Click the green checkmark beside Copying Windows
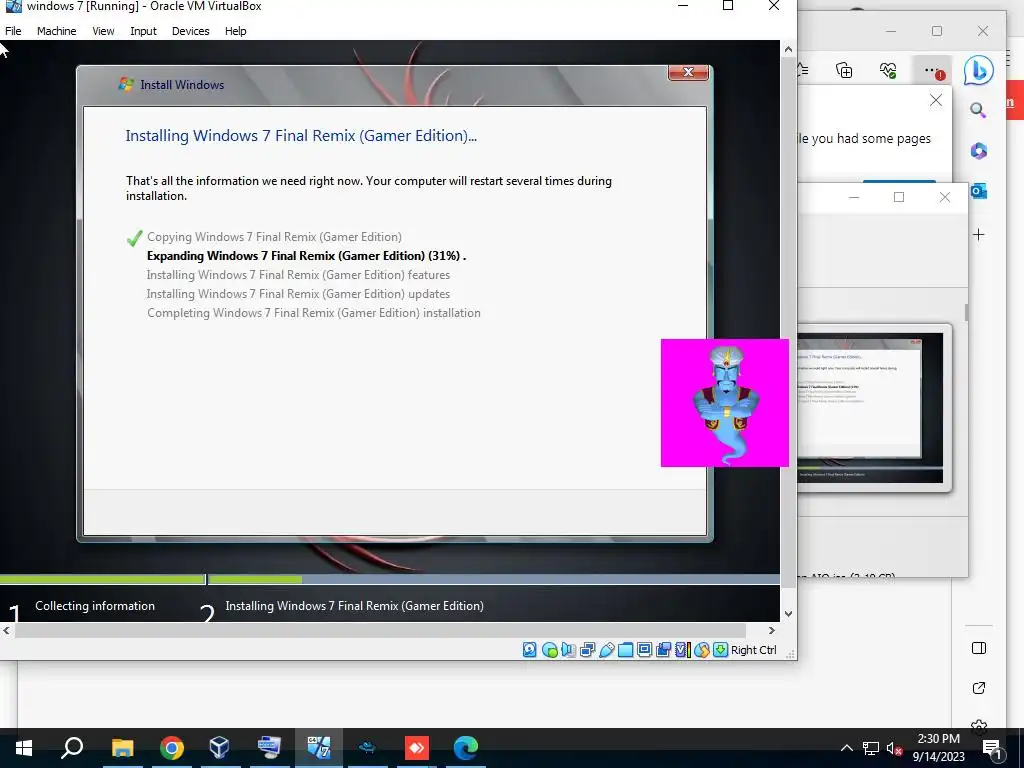Image resolution: width=1024 pixels, height=768 pixels. pos(134,238)
